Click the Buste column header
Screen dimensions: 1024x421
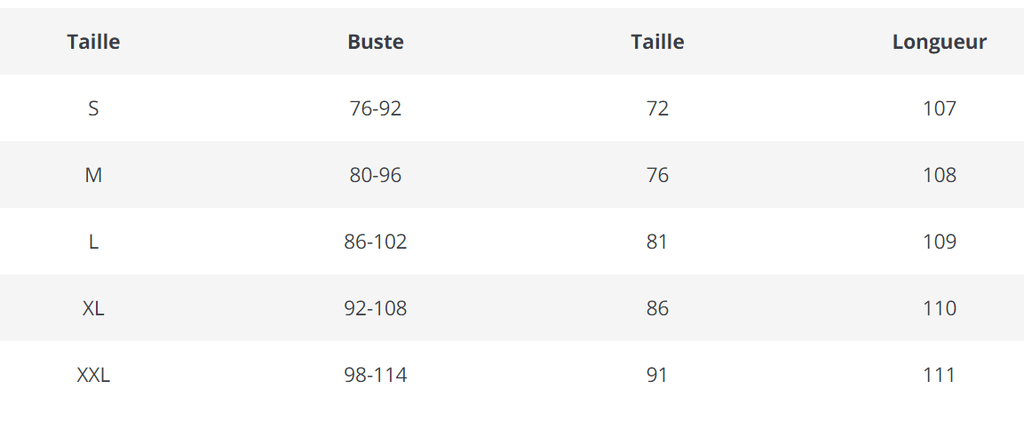(x=376, y=42)
